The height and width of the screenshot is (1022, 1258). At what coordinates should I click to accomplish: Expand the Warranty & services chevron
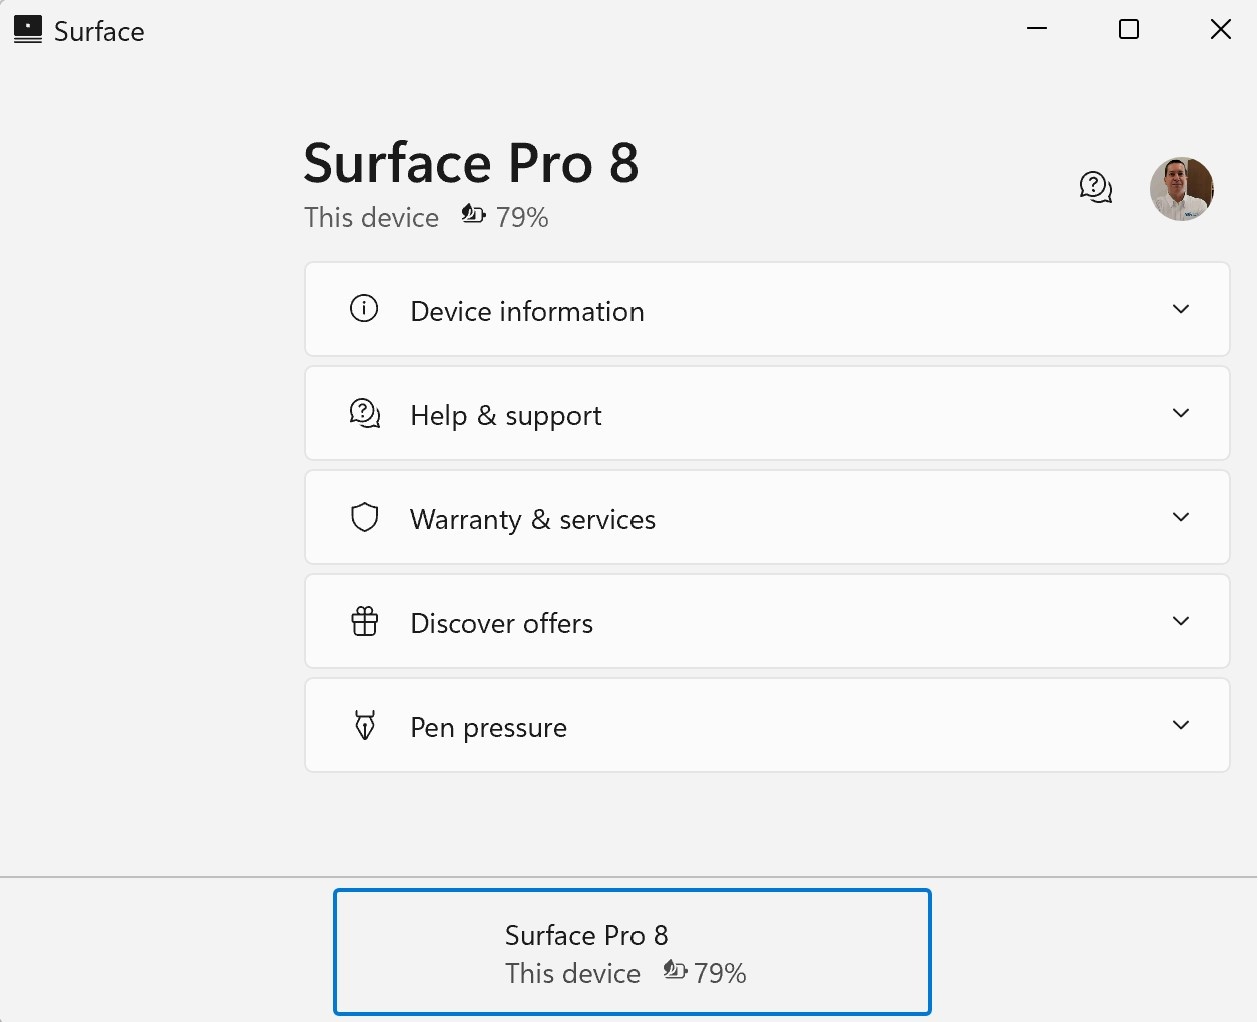click(x=1181, y=517)
